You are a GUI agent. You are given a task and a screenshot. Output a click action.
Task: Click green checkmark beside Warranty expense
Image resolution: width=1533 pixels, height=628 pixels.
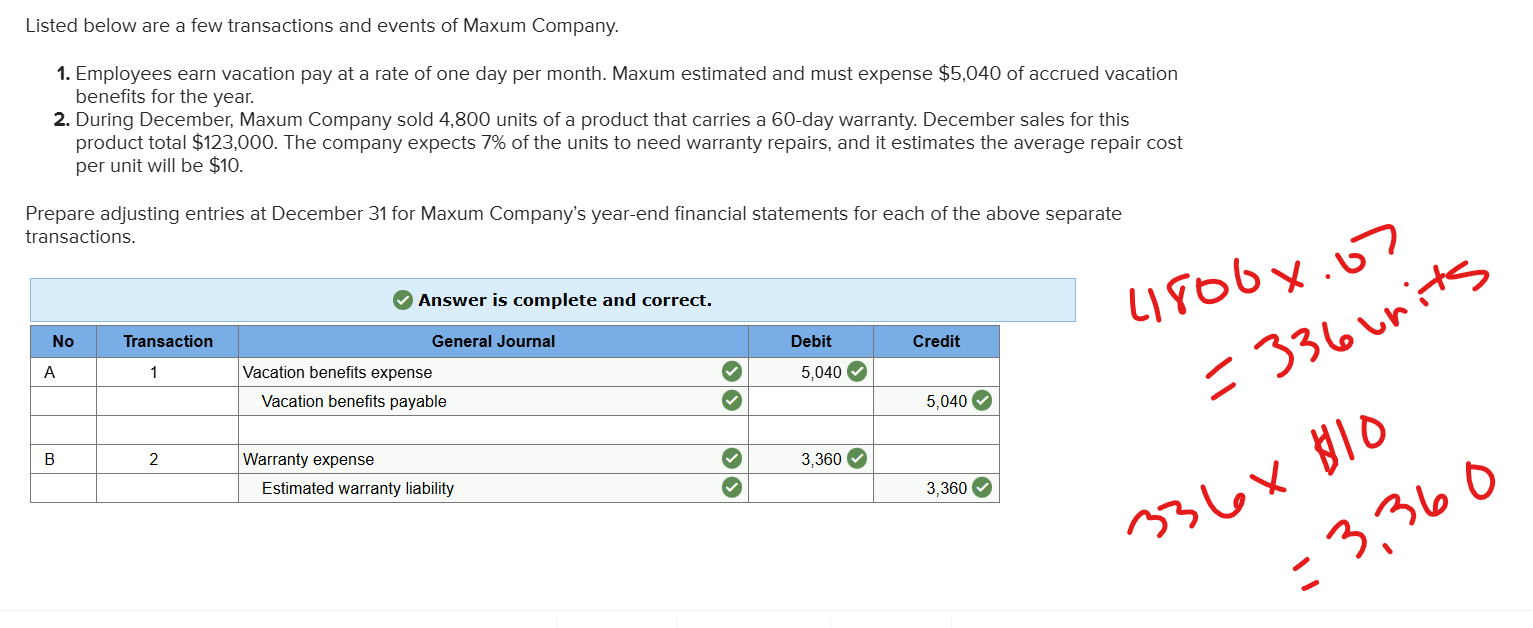point(732,459)
